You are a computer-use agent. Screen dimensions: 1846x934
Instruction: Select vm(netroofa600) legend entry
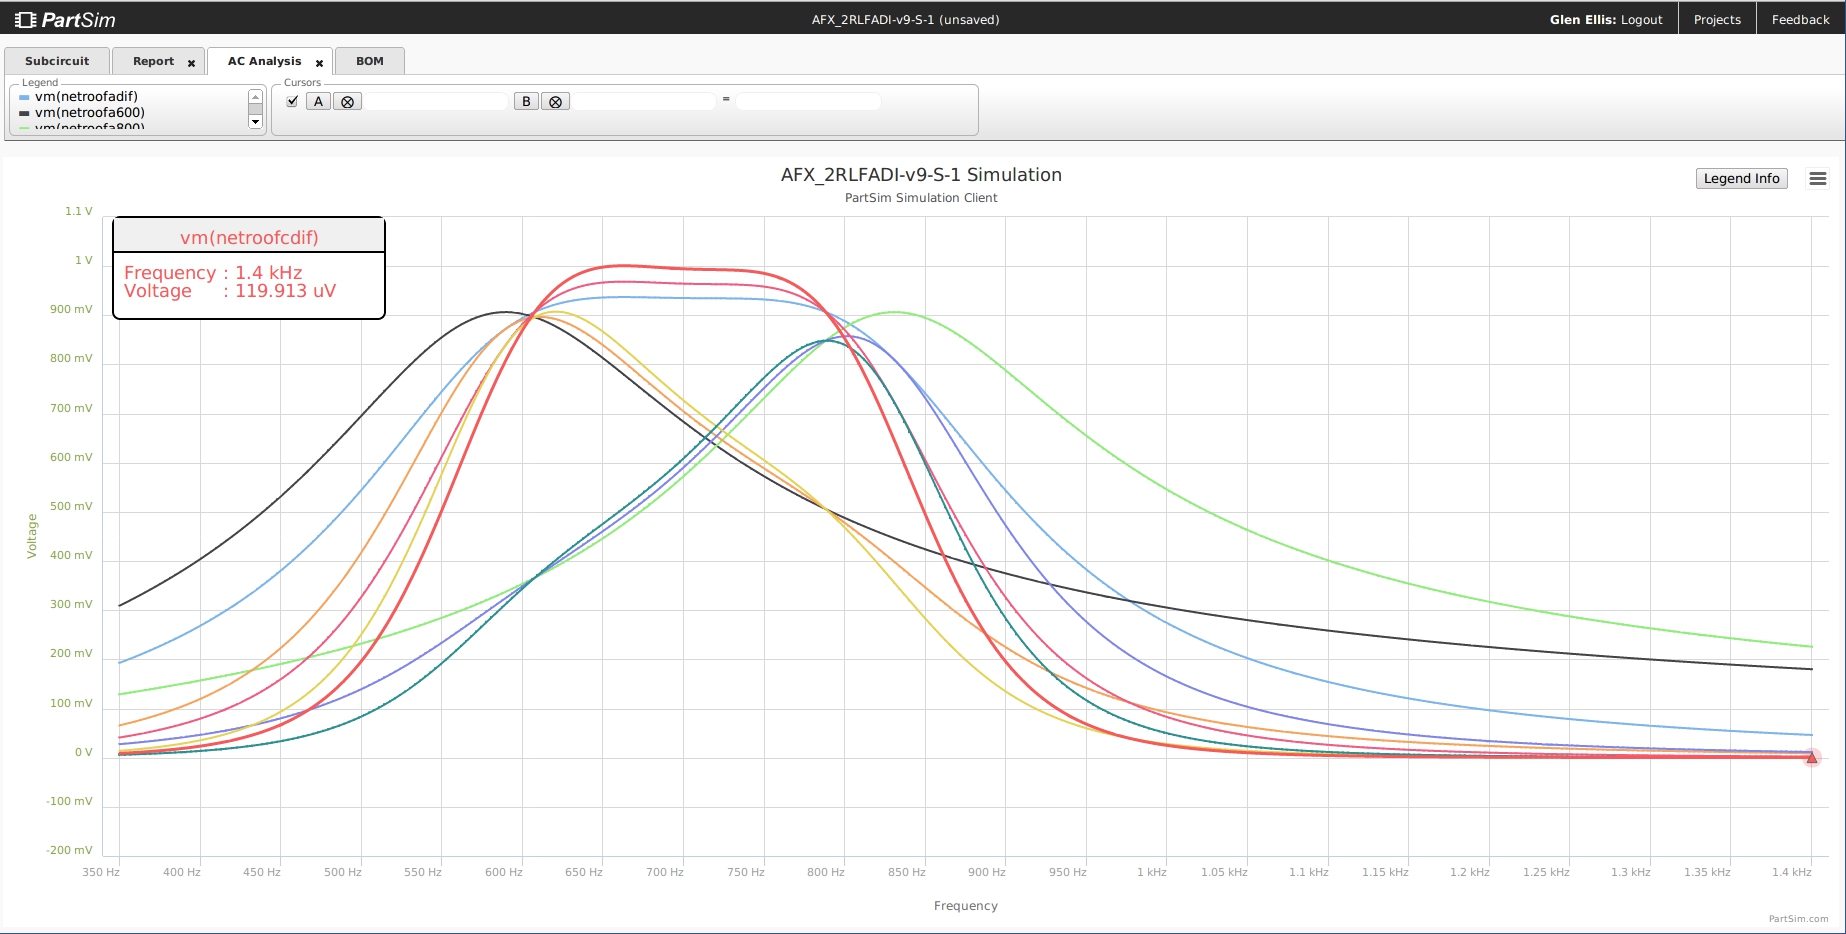click(x=90, y=113)
